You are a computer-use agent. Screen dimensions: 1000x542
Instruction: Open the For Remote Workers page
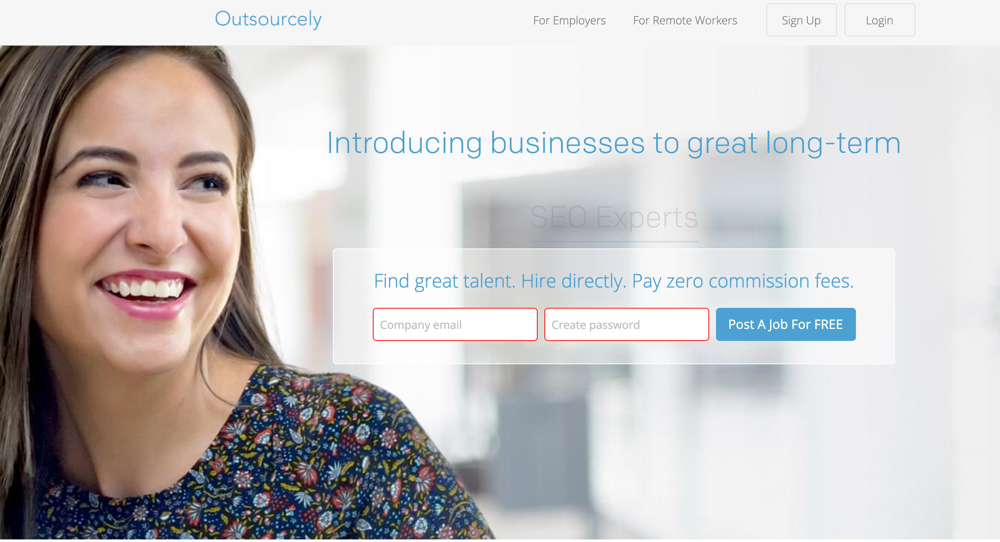coord(685,20)
